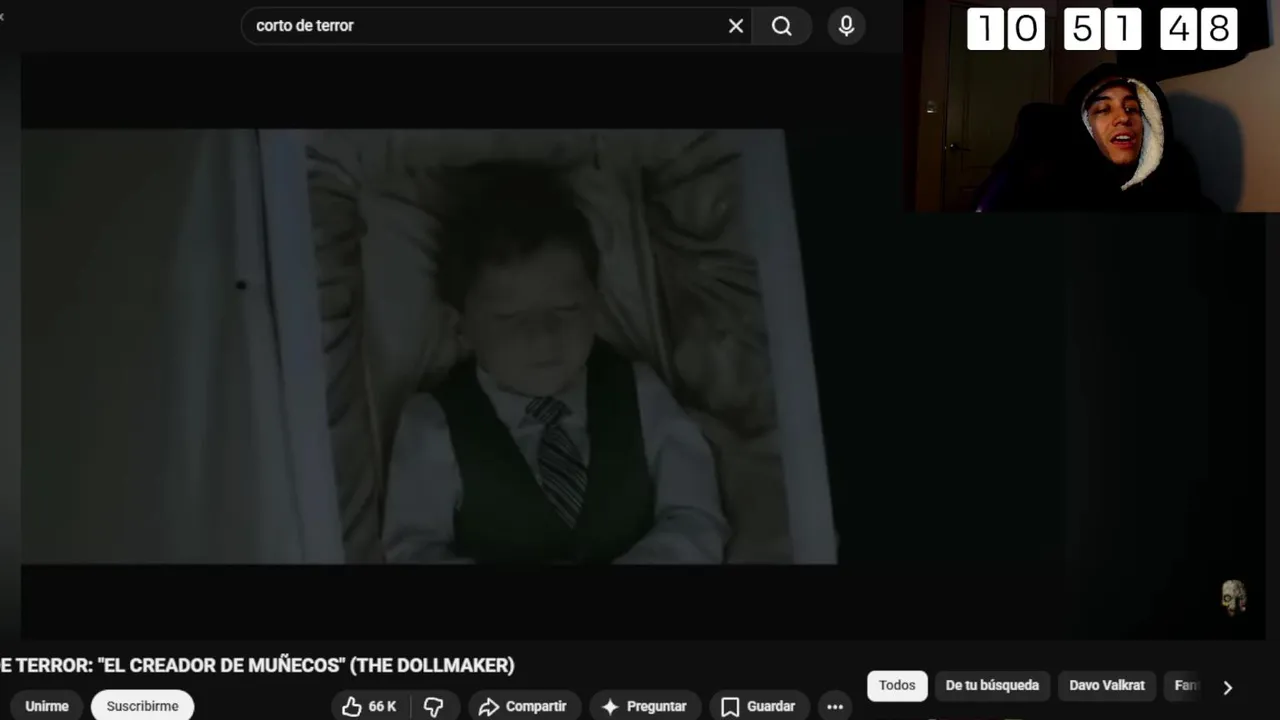Open more actions three-dot menu

click(x=835, y=706)
